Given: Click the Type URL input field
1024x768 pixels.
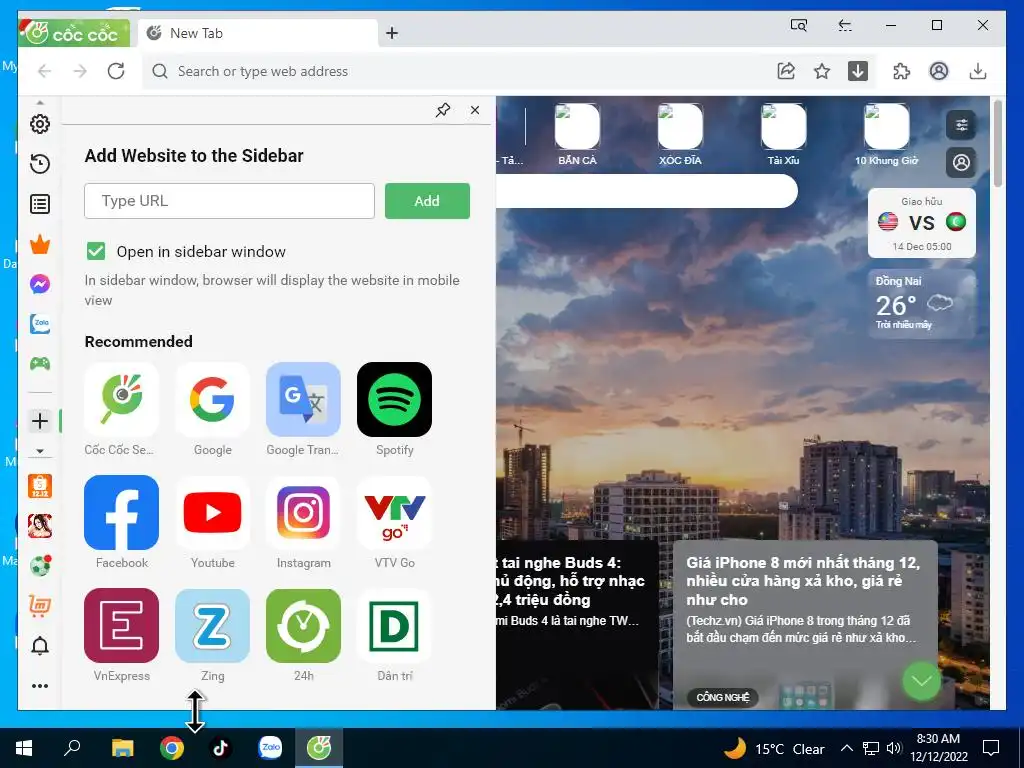Looking at the screenshot, I should [229, 200].
